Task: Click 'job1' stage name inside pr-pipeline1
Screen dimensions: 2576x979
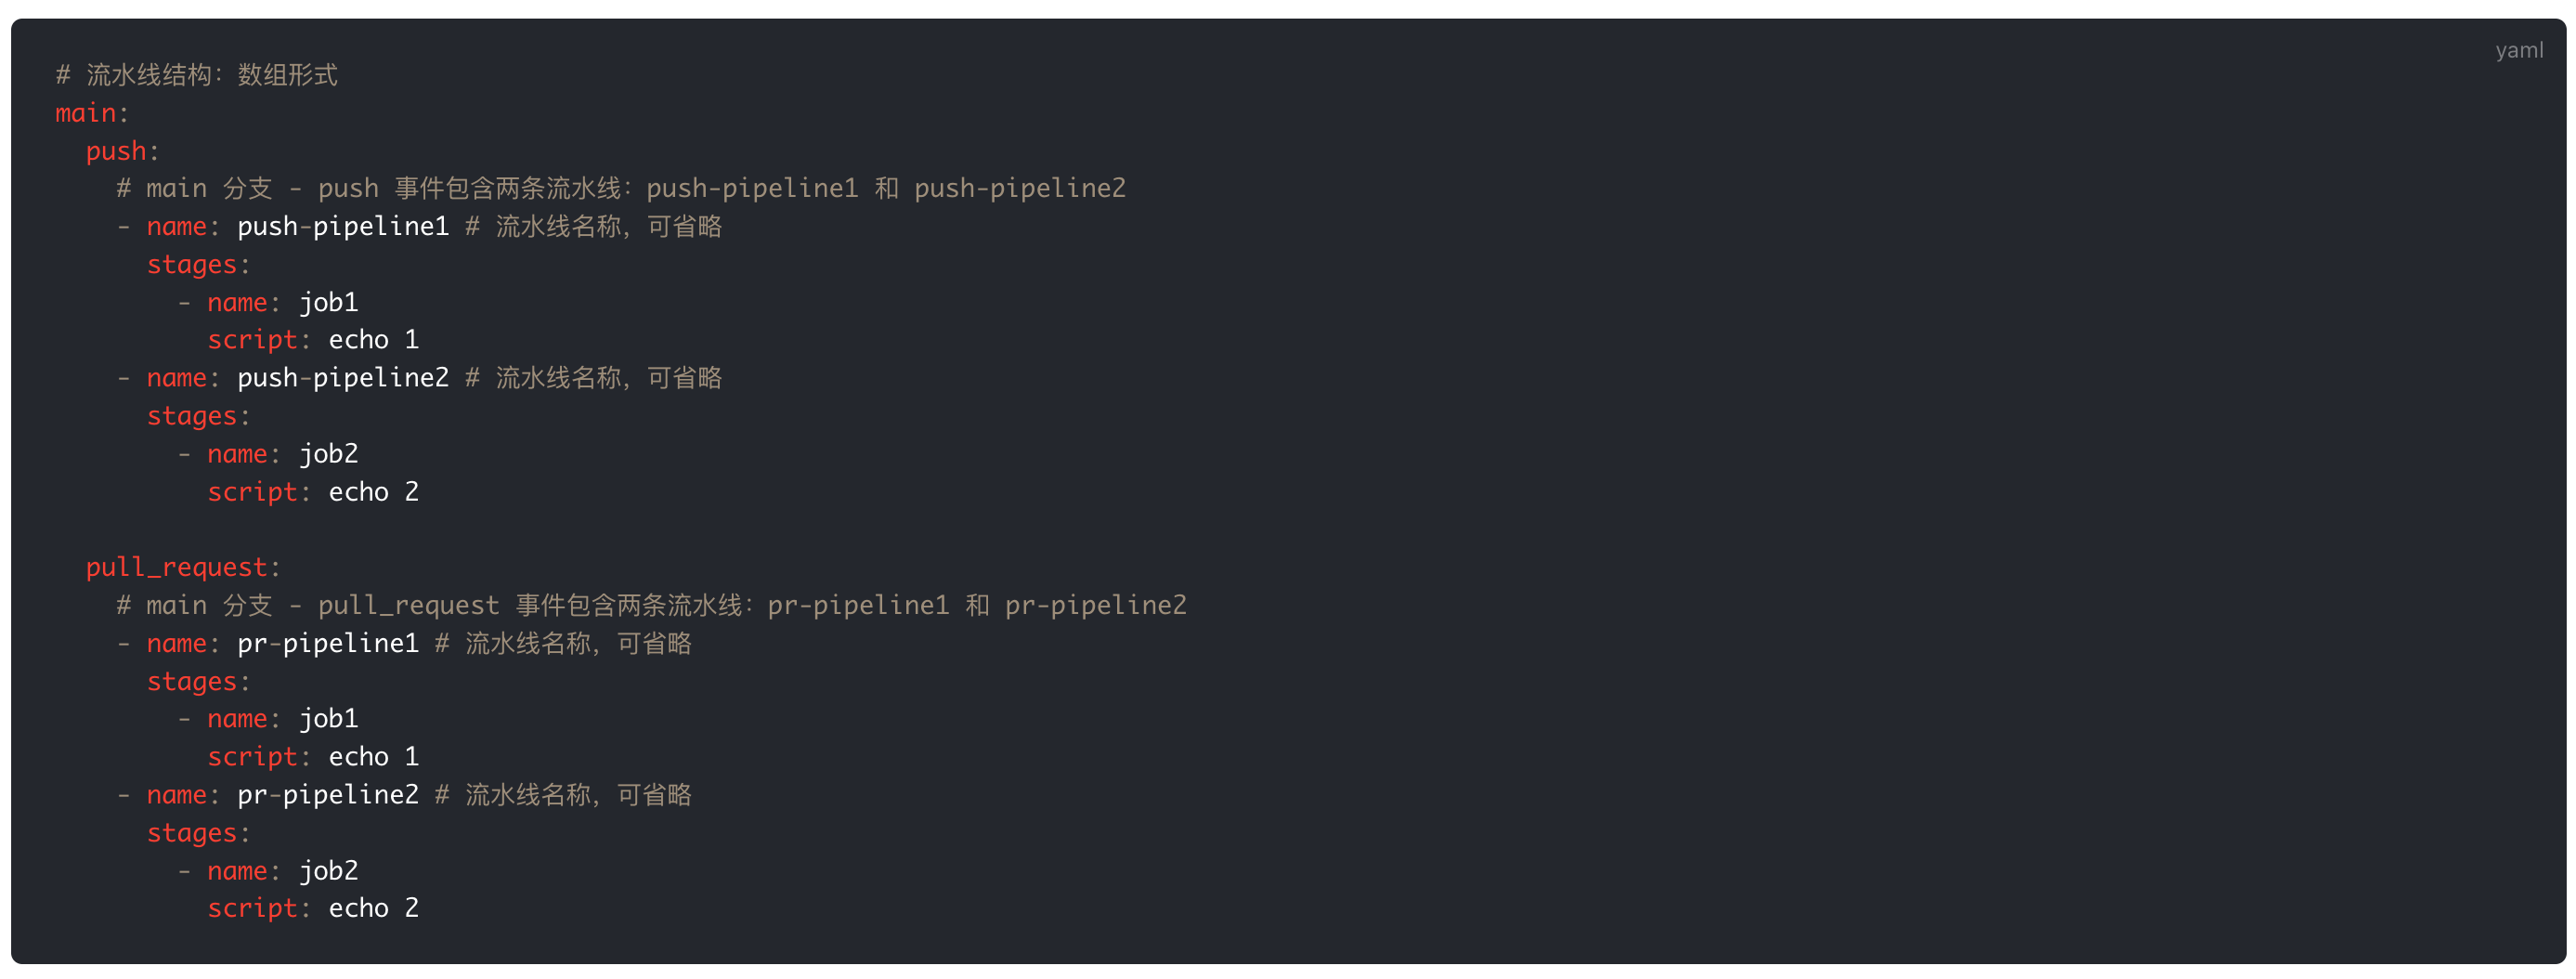Action: (328, 719)
